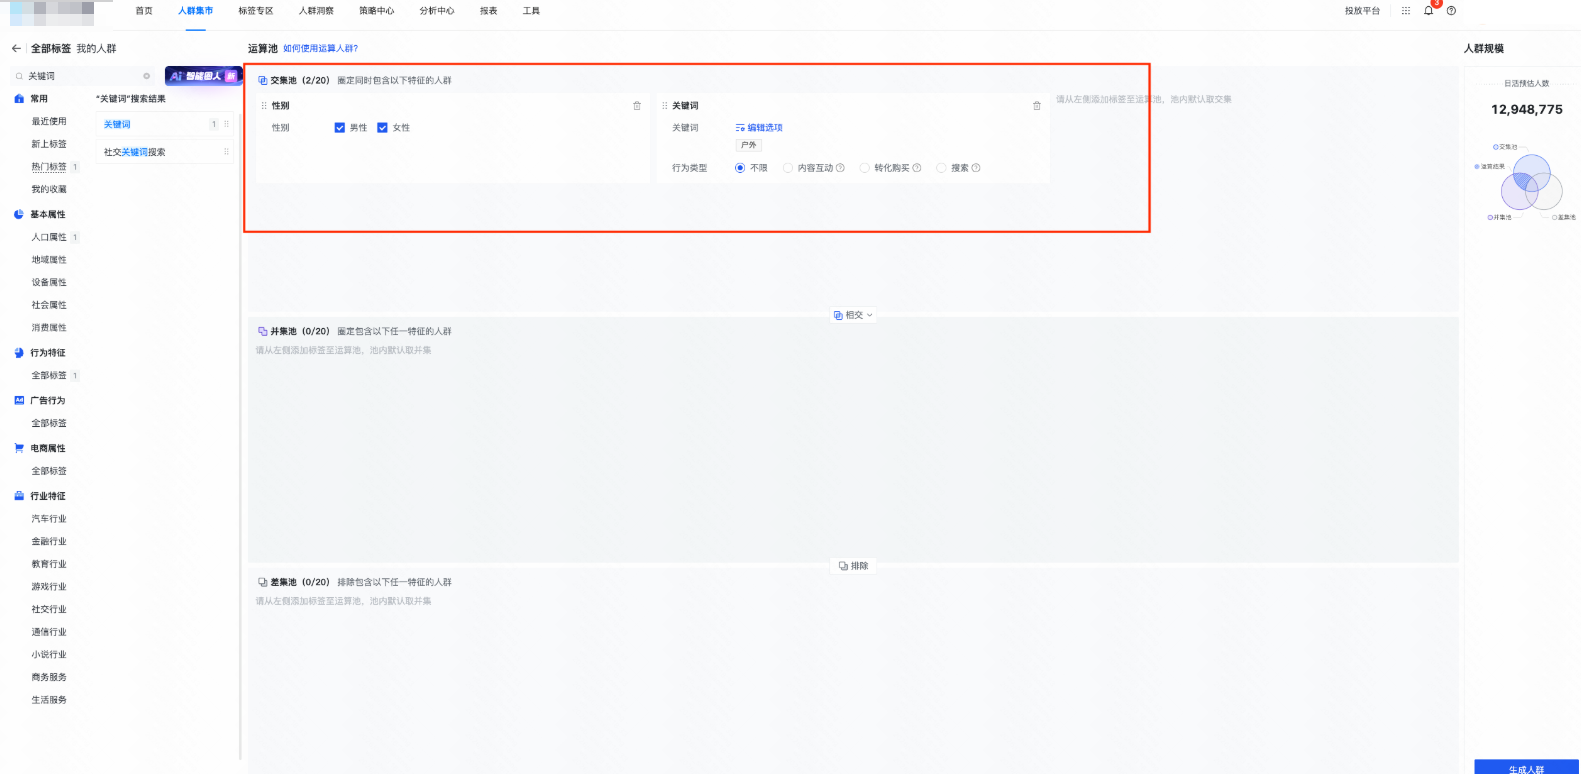Open the 人群洞察 nav tab
The width and height of the screenshot is (1581, 774).
(316, 11)
